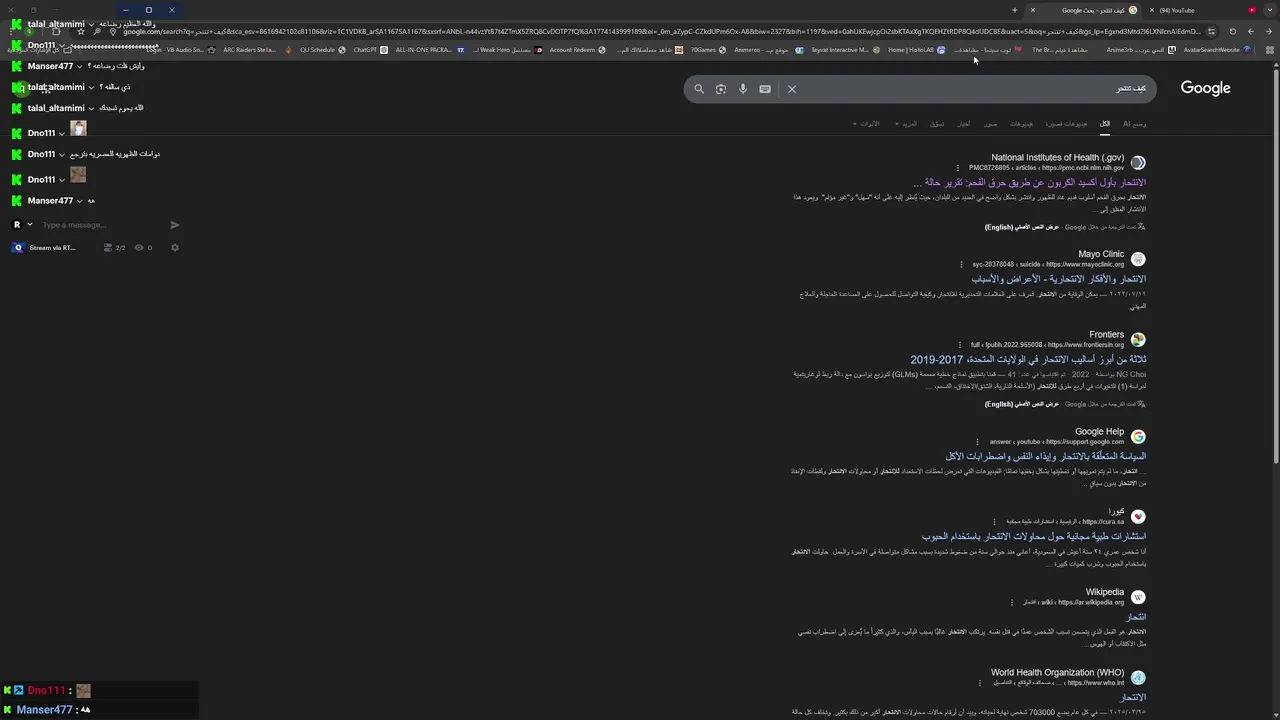Show English original text under Frontiers result

click(1021, 404)
